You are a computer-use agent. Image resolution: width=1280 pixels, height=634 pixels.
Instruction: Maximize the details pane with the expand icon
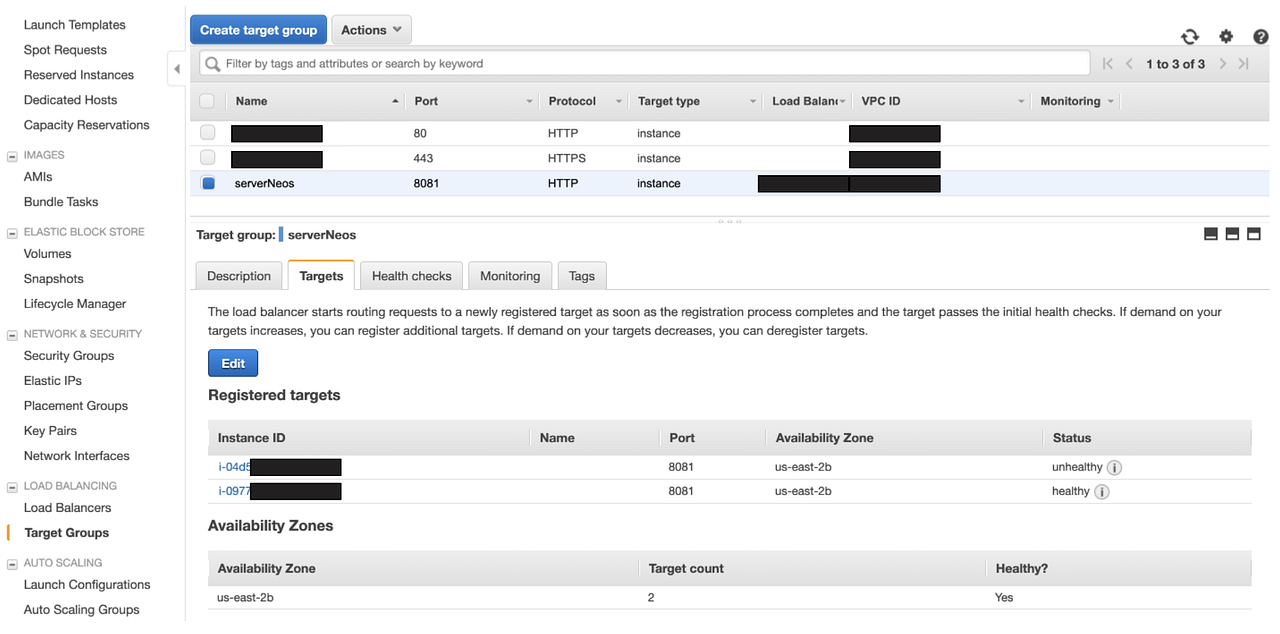(x=1254, y=233)
